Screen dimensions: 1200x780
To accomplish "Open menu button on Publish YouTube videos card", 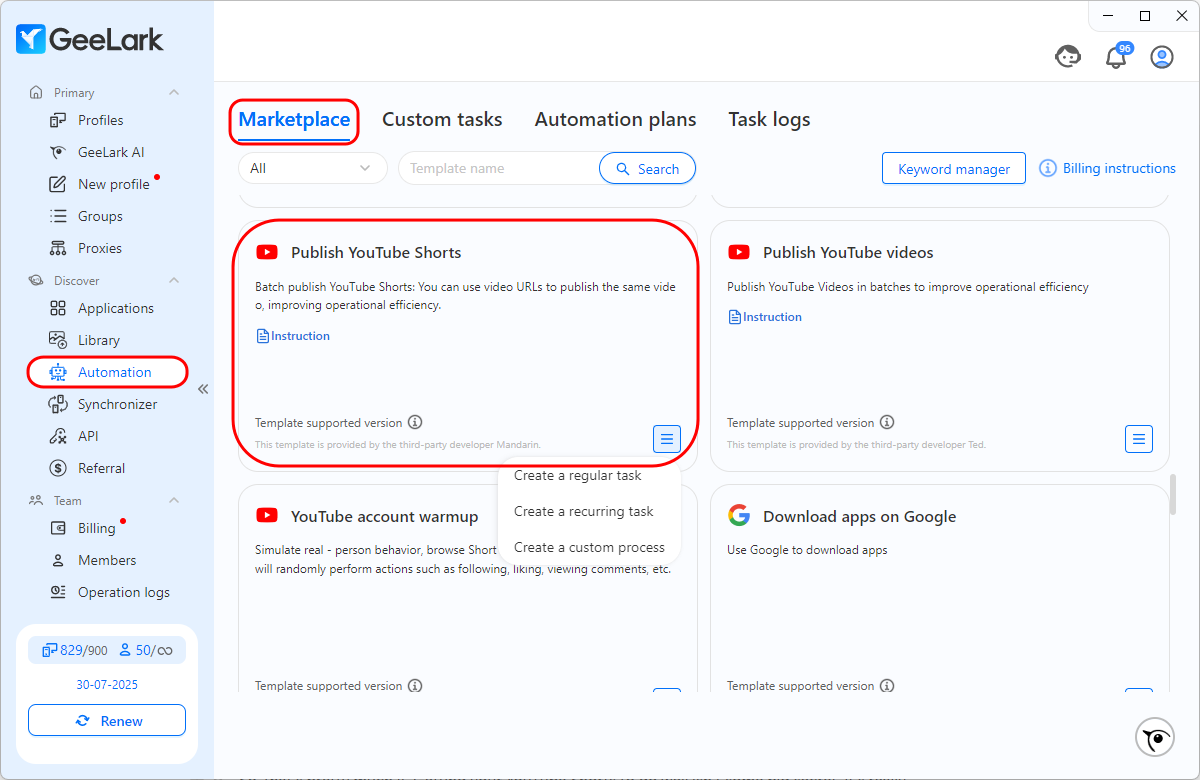I will tap(1139, 438).
